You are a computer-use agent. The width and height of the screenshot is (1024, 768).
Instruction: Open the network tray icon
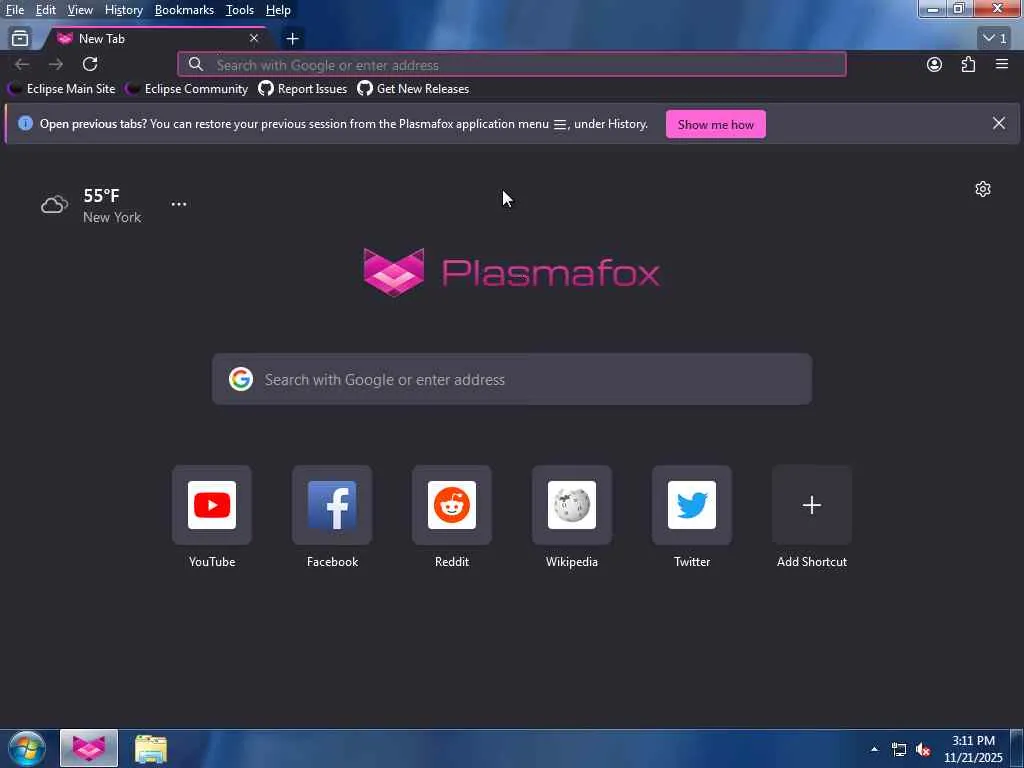click(899, 750)
